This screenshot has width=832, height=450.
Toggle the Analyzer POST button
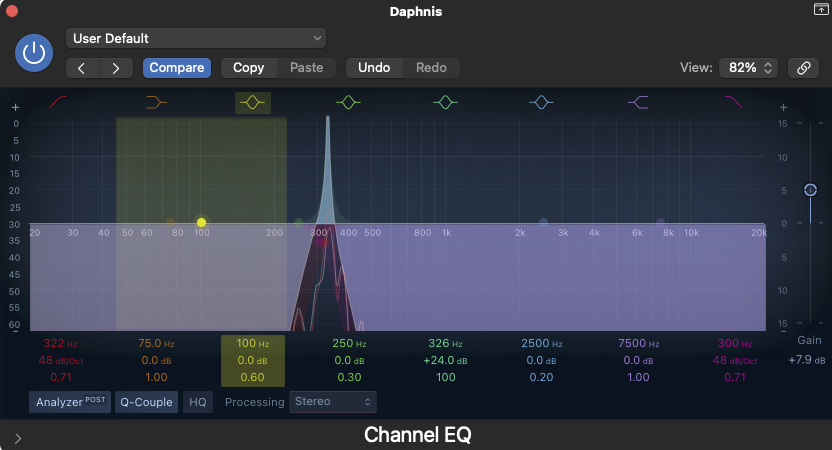(69, 402)
